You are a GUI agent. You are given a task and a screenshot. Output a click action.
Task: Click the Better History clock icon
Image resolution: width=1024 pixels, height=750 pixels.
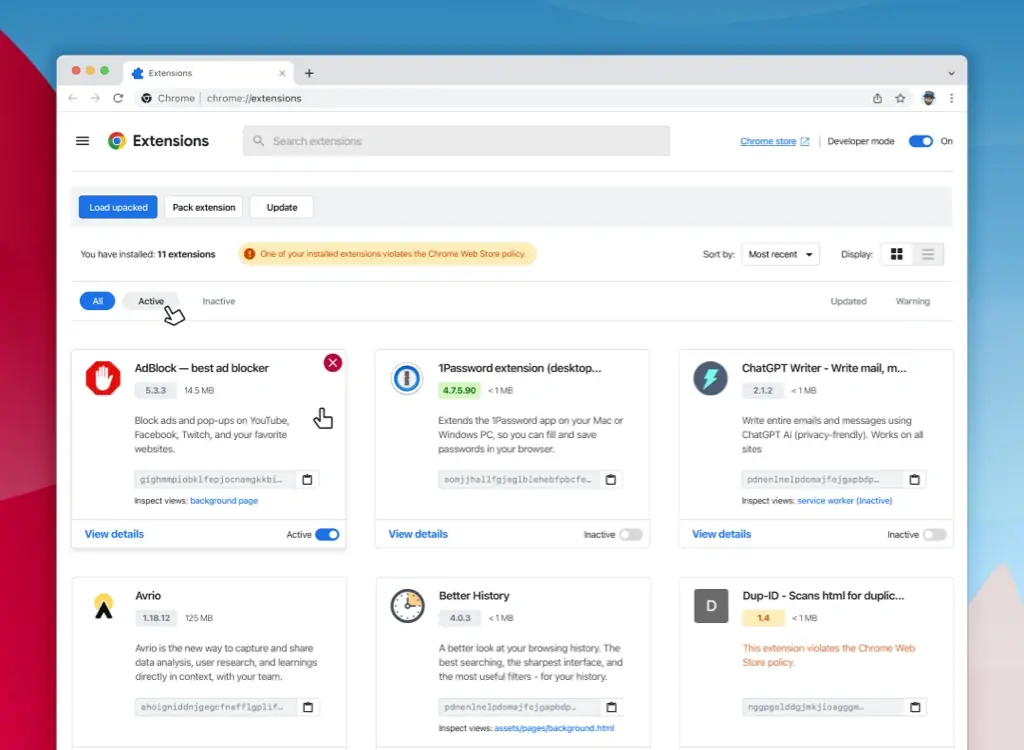406,606
